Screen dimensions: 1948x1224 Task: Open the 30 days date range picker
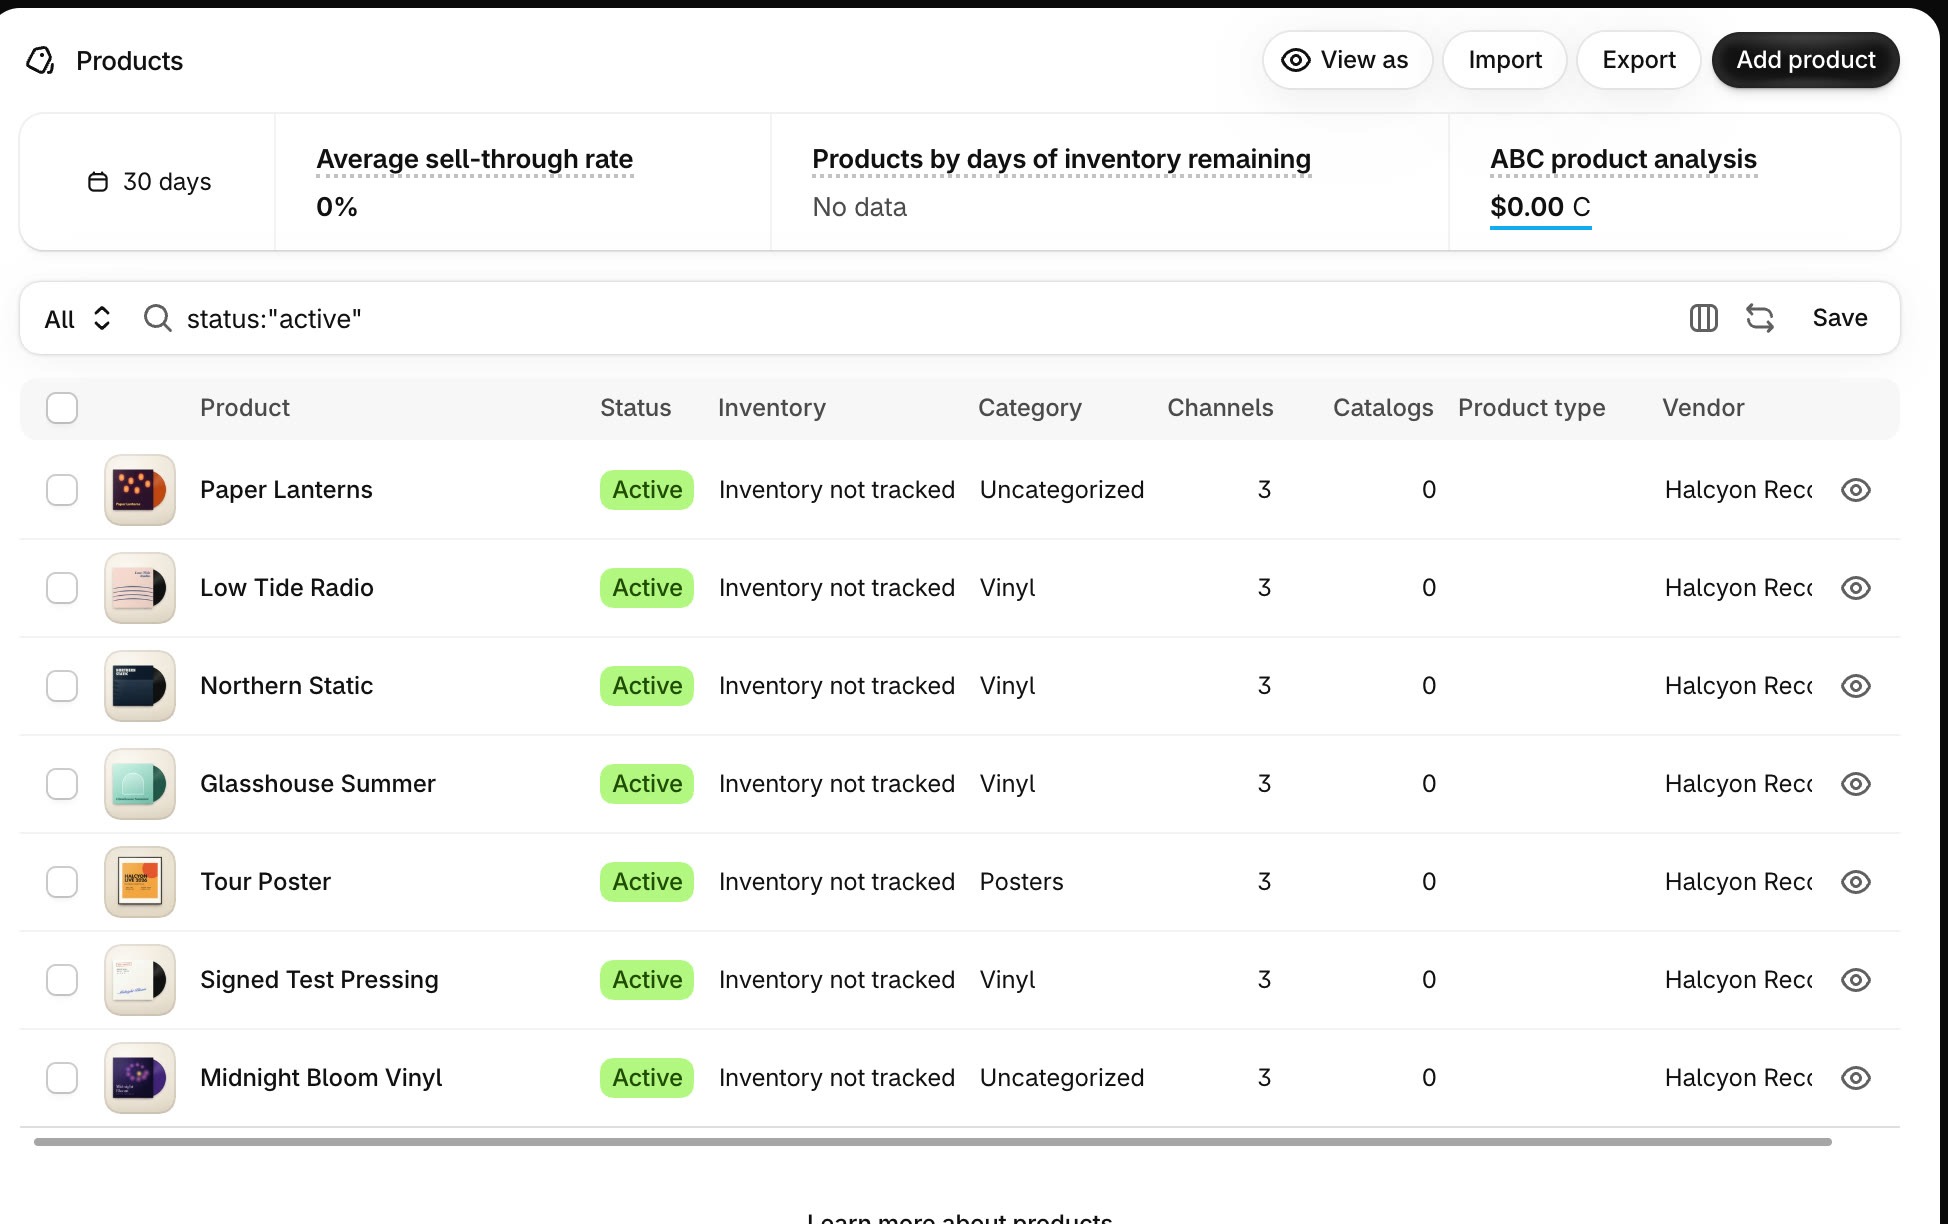click(x=149, y=182)
